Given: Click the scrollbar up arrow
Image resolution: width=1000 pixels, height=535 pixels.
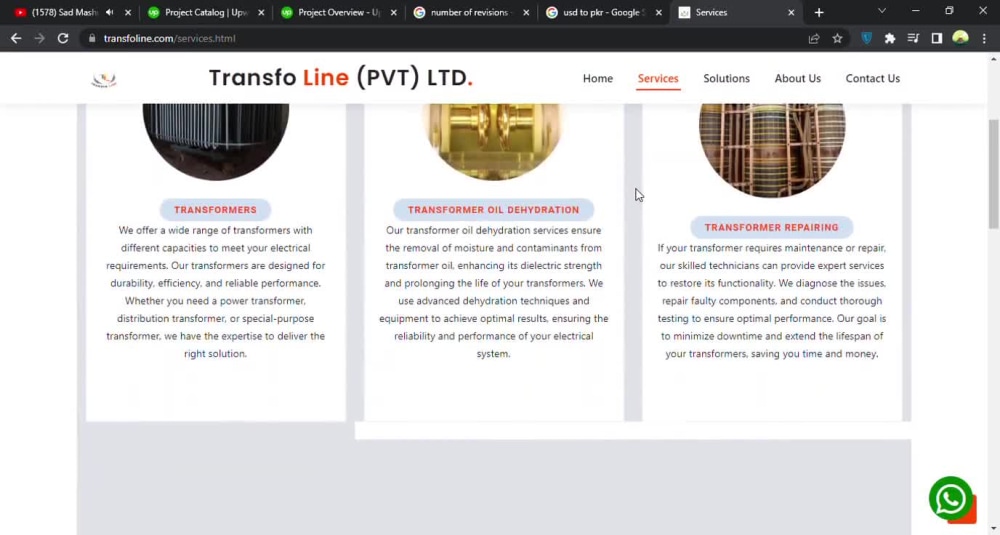Looking at the screenshot, I should [x=994, y=59].
